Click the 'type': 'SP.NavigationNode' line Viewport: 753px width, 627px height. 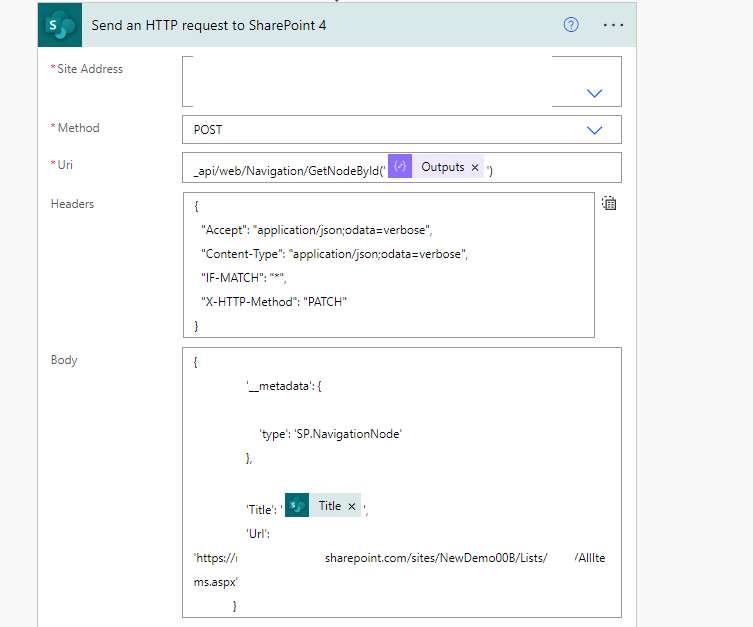tap(330, 434)
